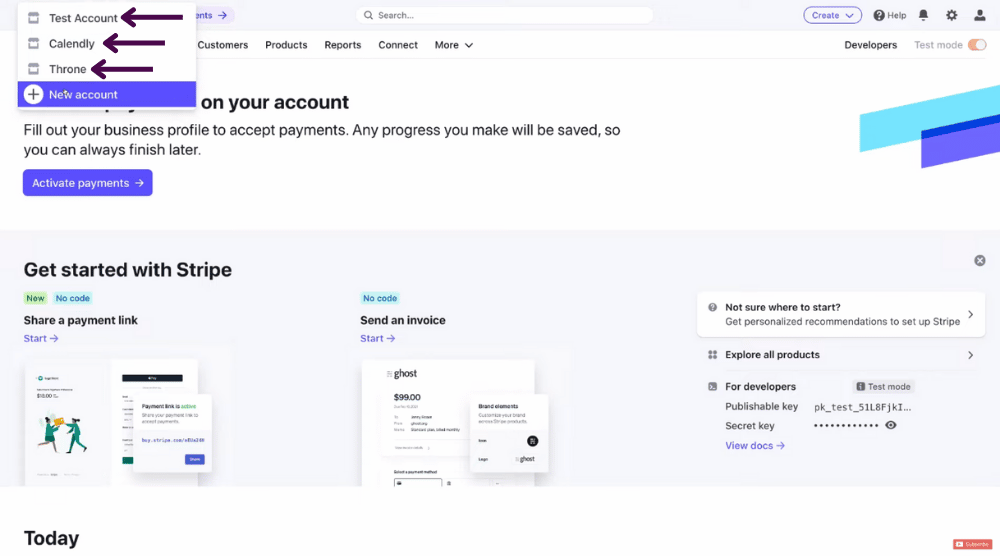Open the Create dropdown button
This screenshot has height=556, width=1000.
click(x=832, y=15)
